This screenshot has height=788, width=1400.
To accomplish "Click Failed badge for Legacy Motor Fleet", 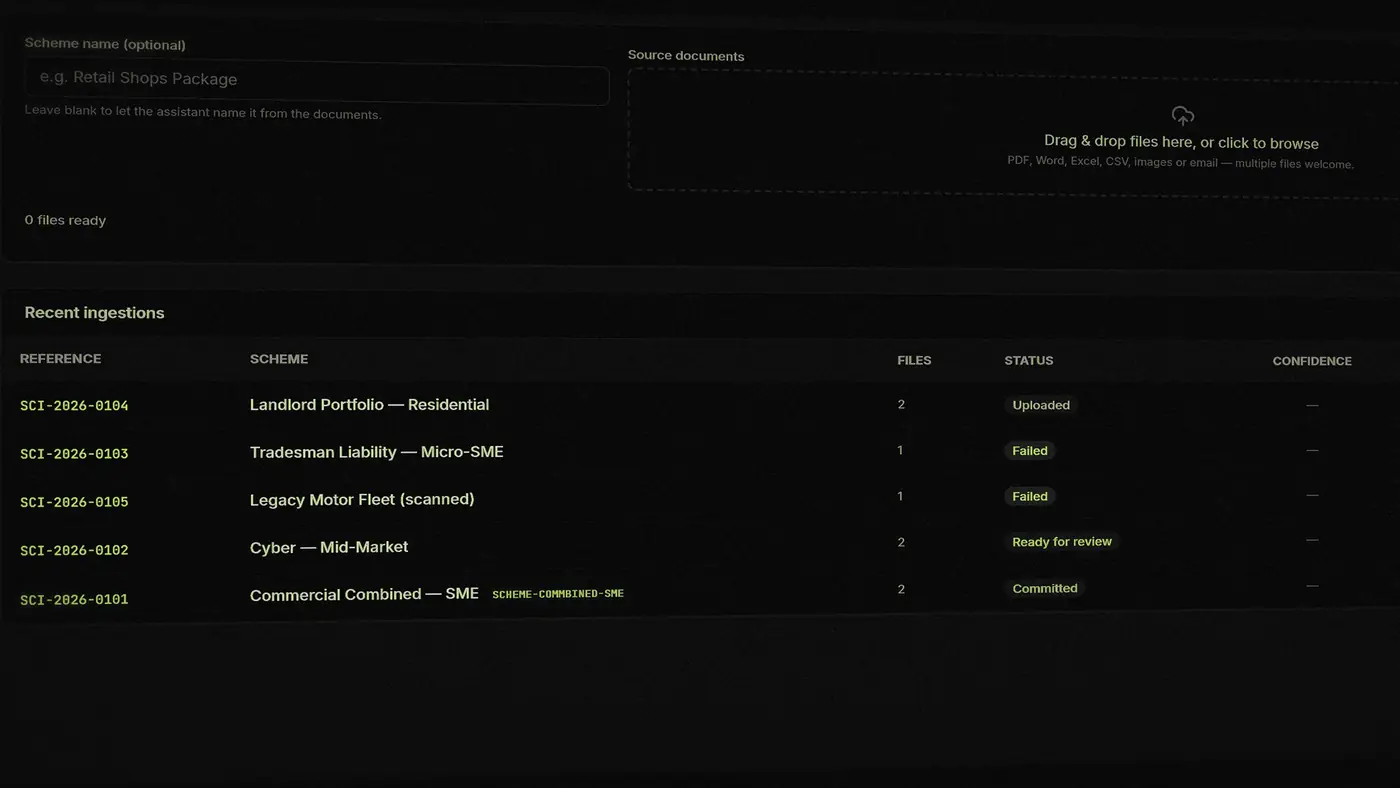I will tap(1030, 496).
